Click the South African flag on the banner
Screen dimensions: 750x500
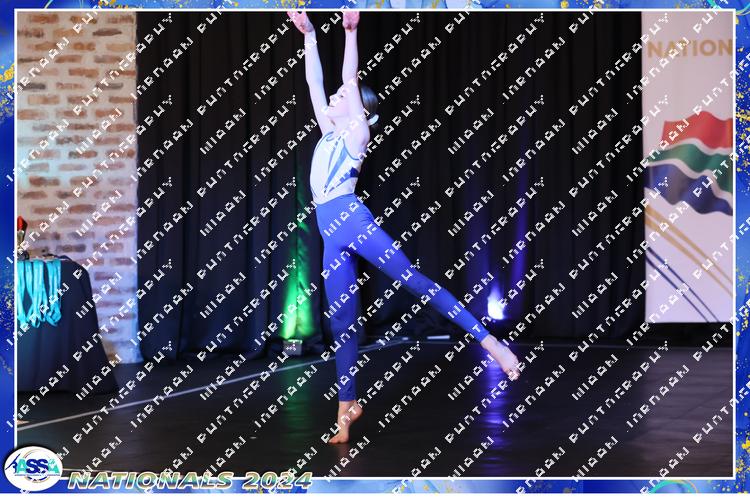(689, 162)
